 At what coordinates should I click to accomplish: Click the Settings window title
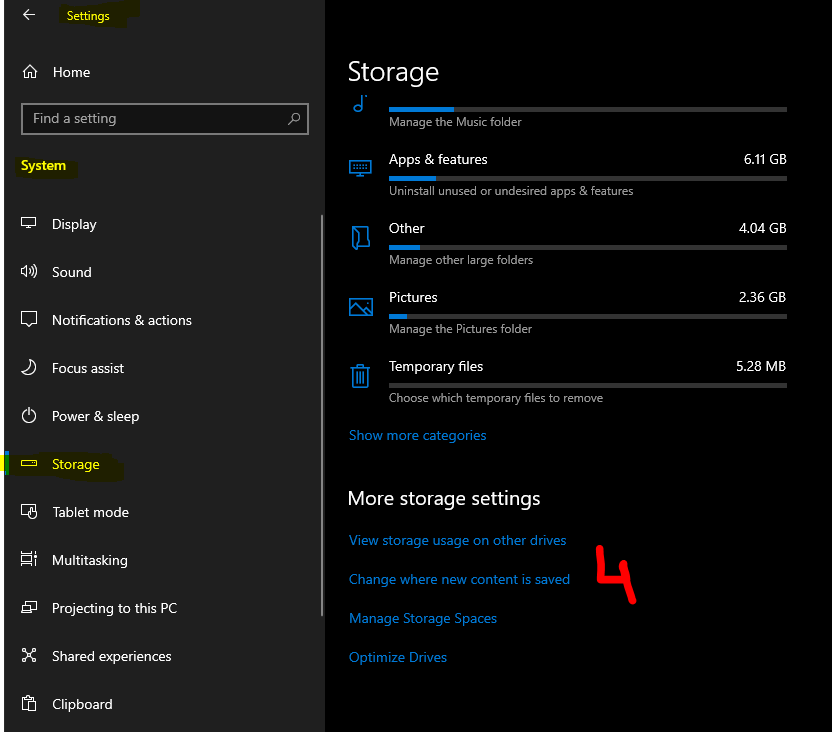(88, 16)
